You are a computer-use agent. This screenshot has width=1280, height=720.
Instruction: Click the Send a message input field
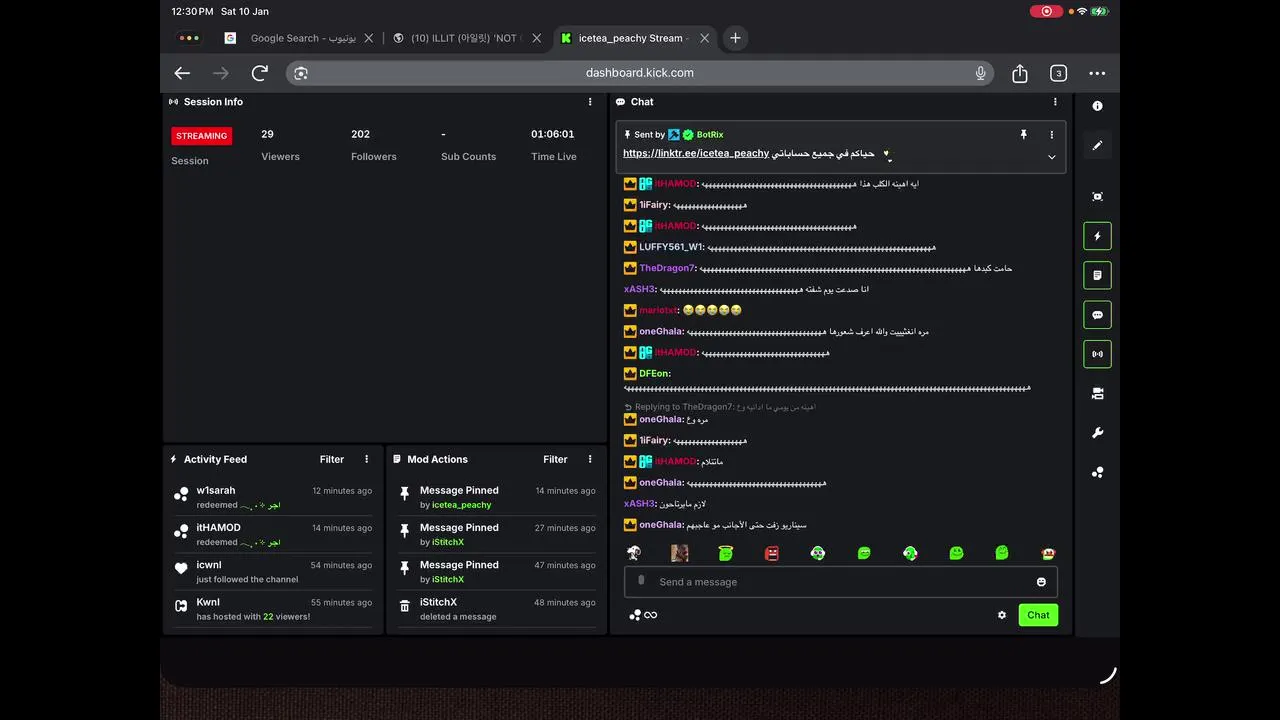841,582
